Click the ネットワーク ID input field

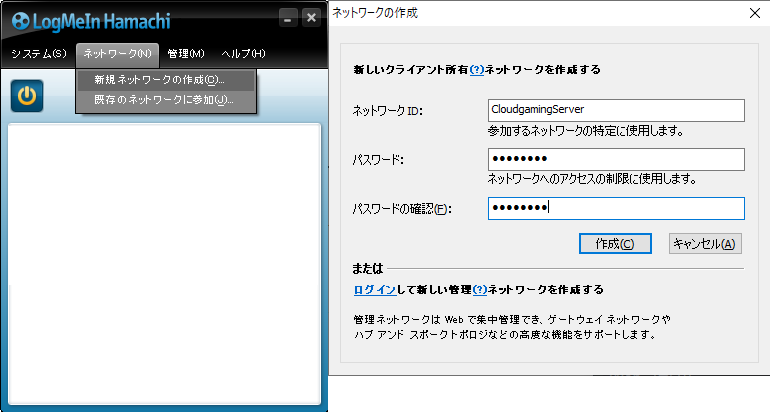[x=616, y=110]
